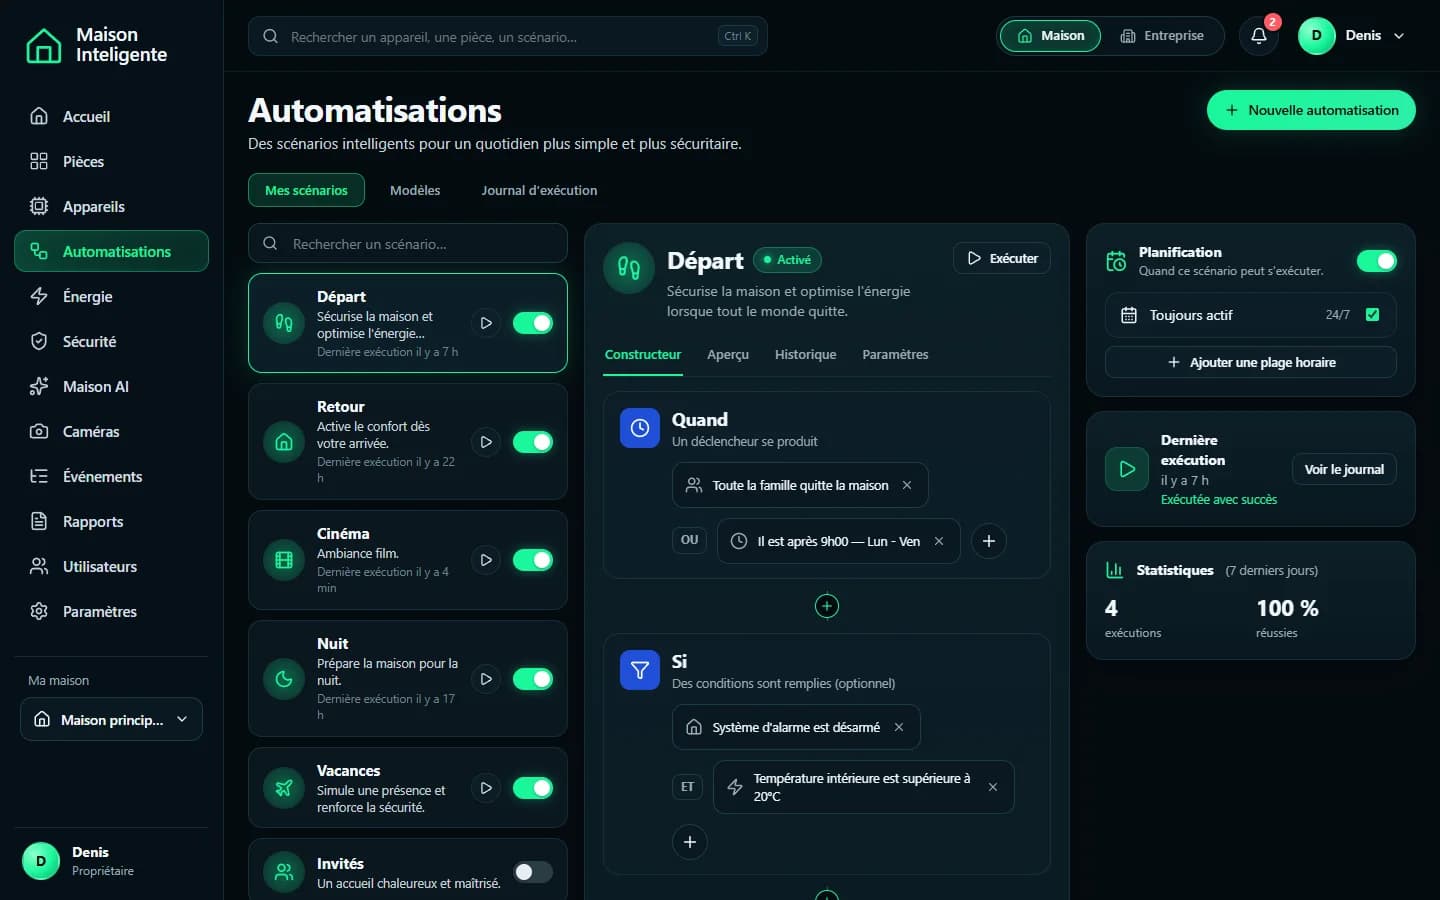Click the Invités people icon in list
The height and width of the screenshot is (900, 1440).
click(x=284, y=872)
